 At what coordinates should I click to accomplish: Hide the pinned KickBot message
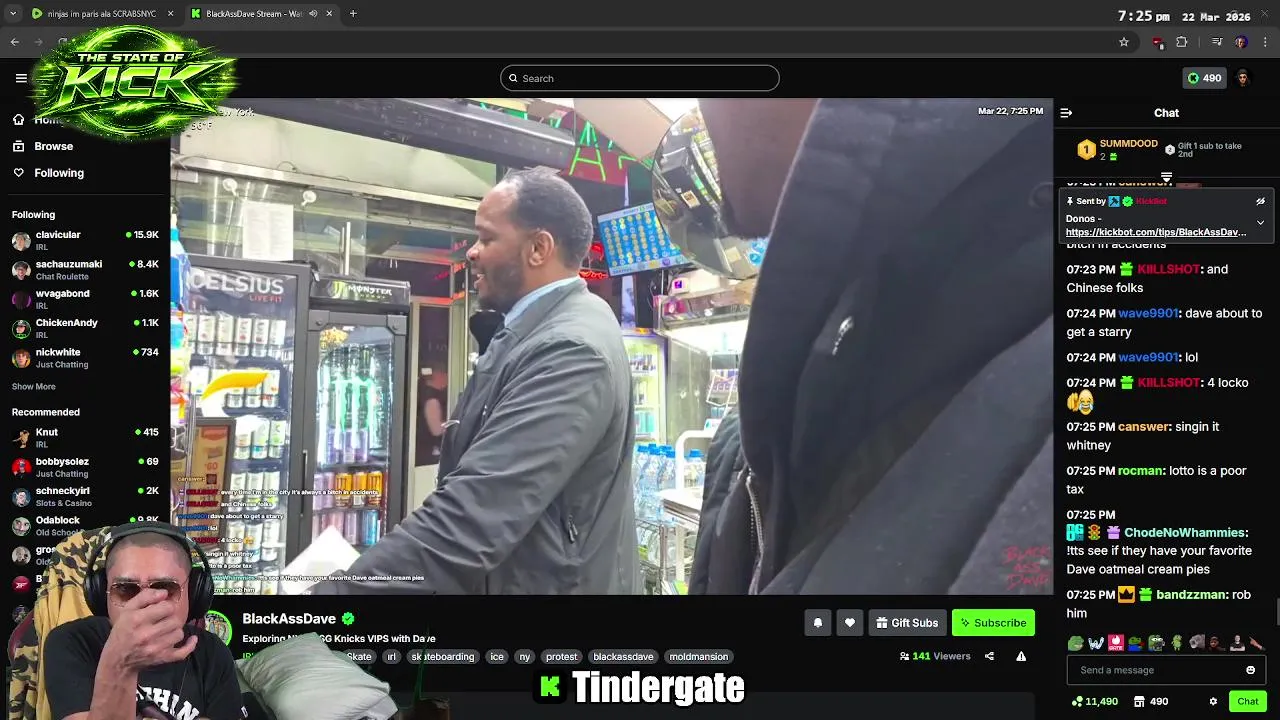tap(1260, 201)
